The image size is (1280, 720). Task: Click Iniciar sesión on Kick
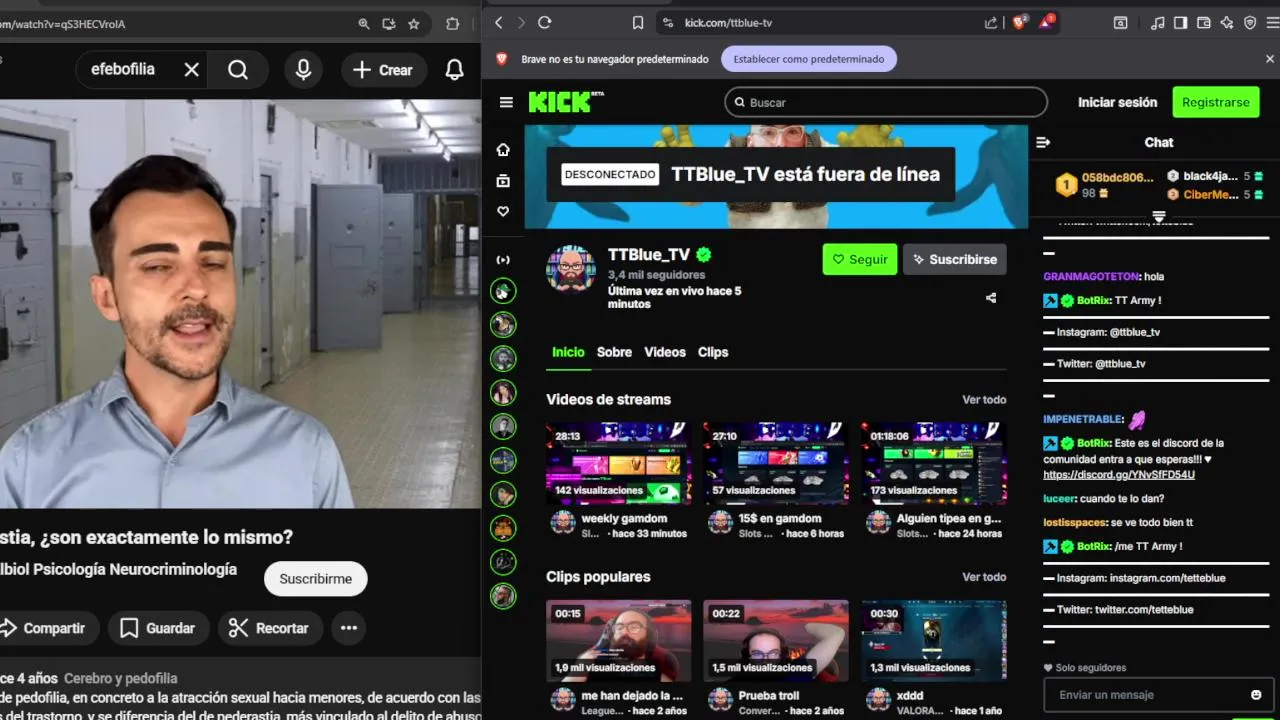pyautogui.click(x=1117, y=102)
